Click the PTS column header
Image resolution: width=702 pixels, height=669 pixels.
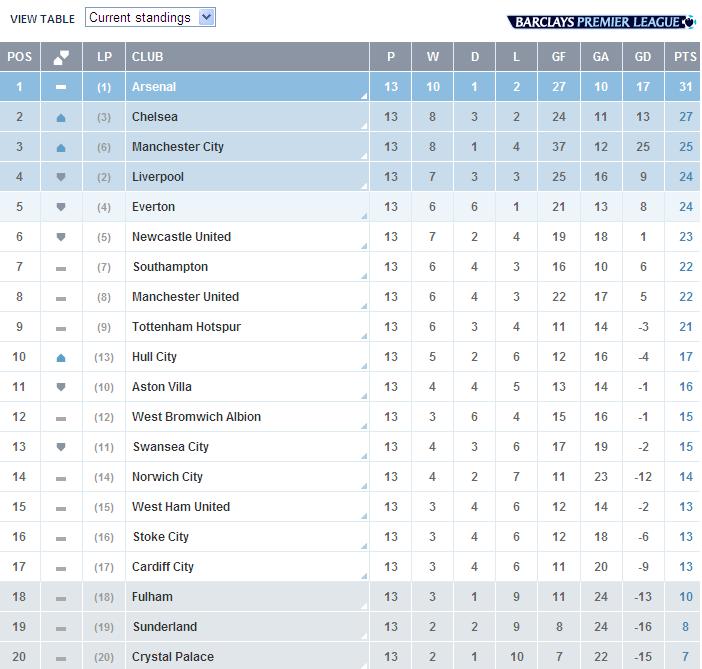(685, 57)
